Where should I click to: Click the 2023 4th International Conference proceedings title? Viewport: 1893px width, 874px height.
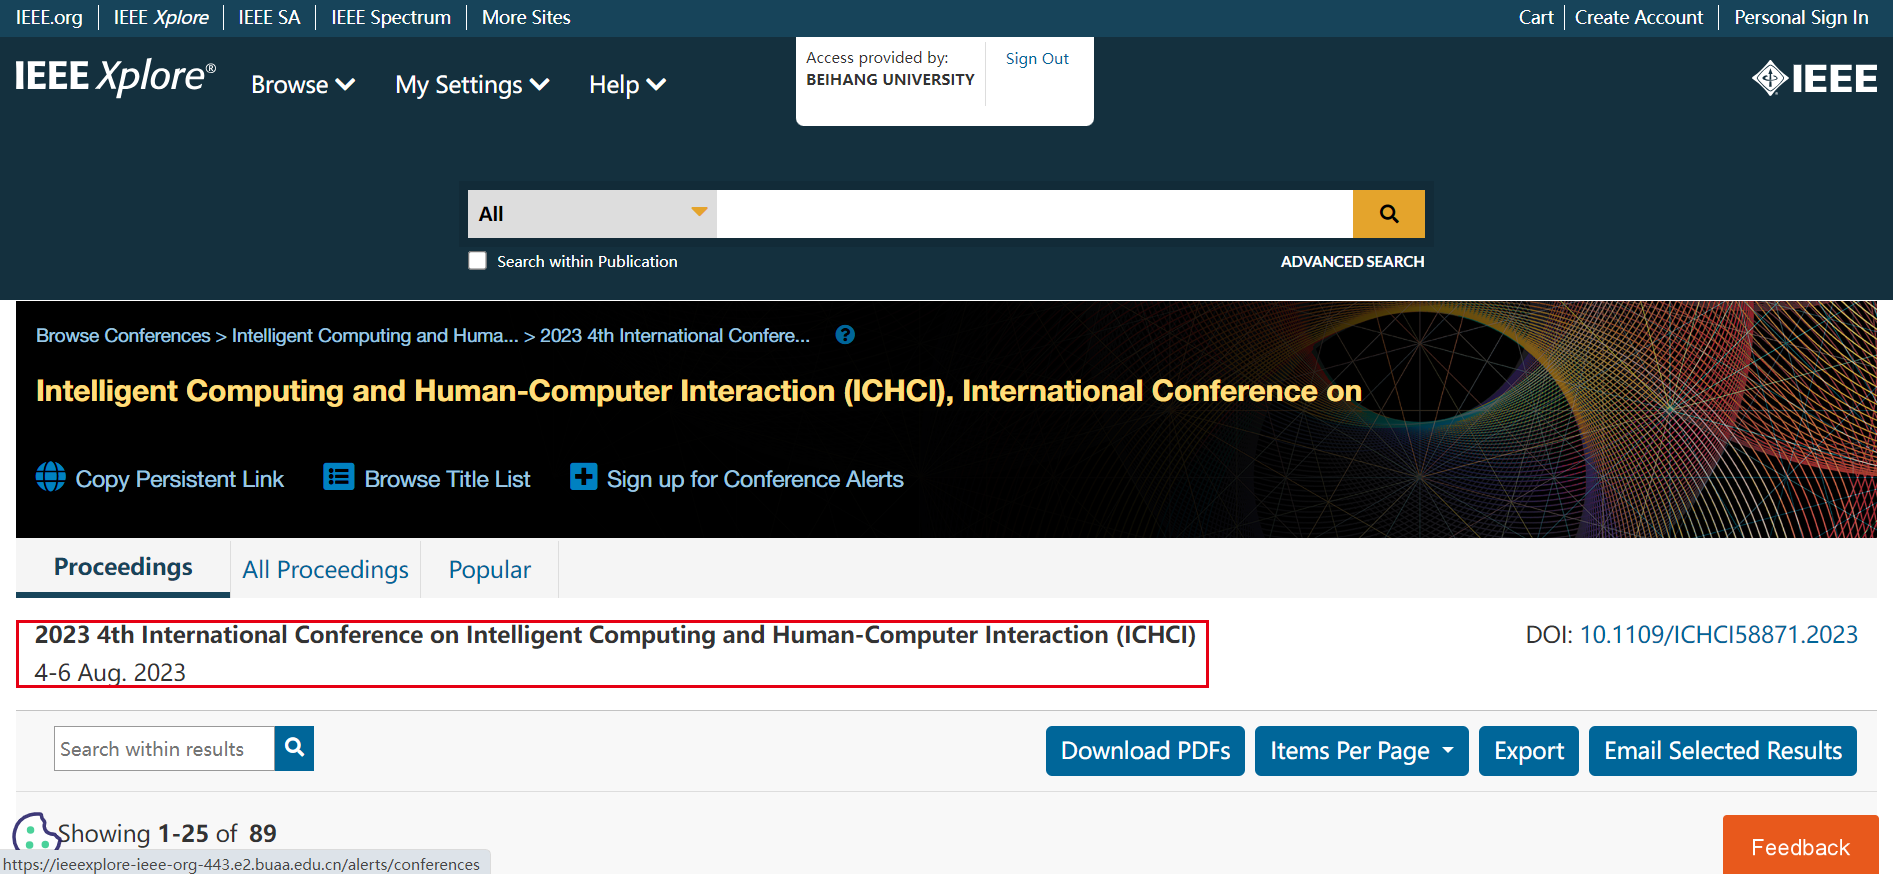pos(615,635)
